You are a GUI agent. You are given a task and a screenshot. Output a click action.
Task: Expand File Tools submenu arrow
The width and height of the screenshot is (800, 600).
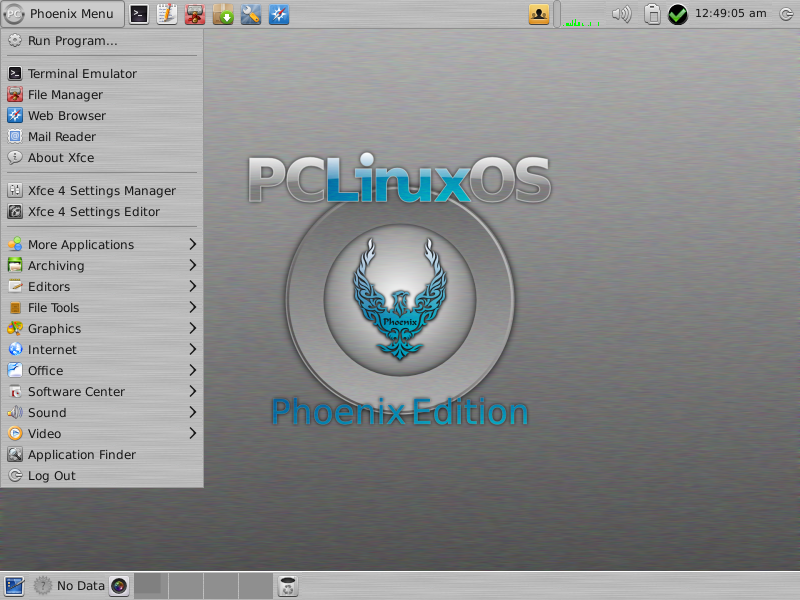(x=192, y=307)
